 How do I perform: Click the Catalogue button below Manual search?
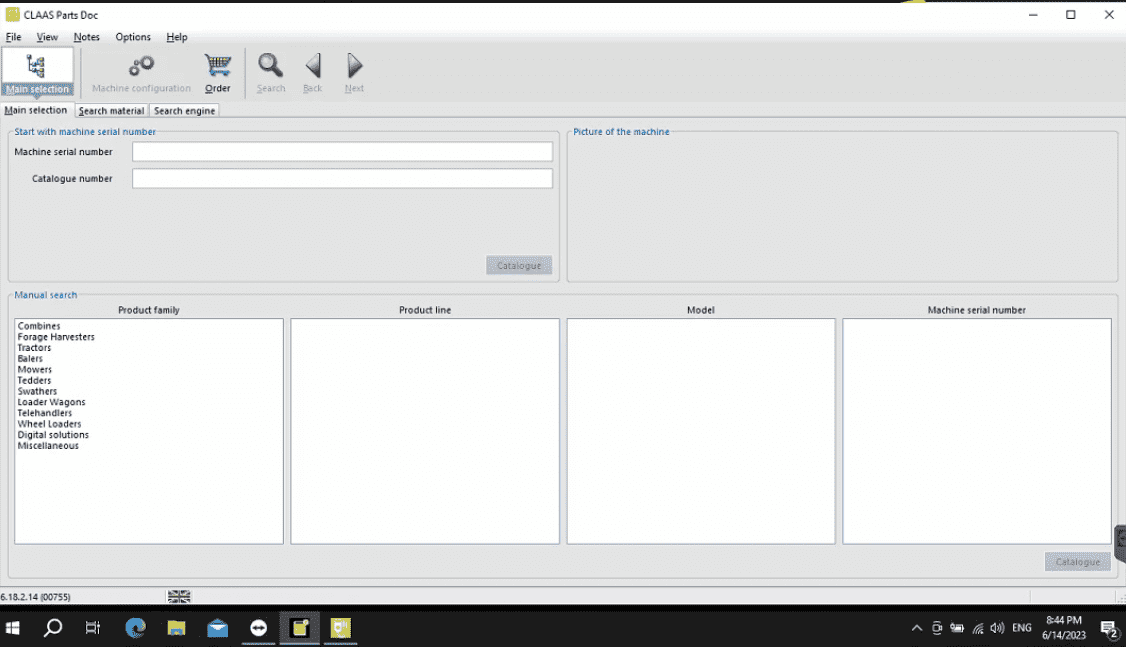point(1077,562)
